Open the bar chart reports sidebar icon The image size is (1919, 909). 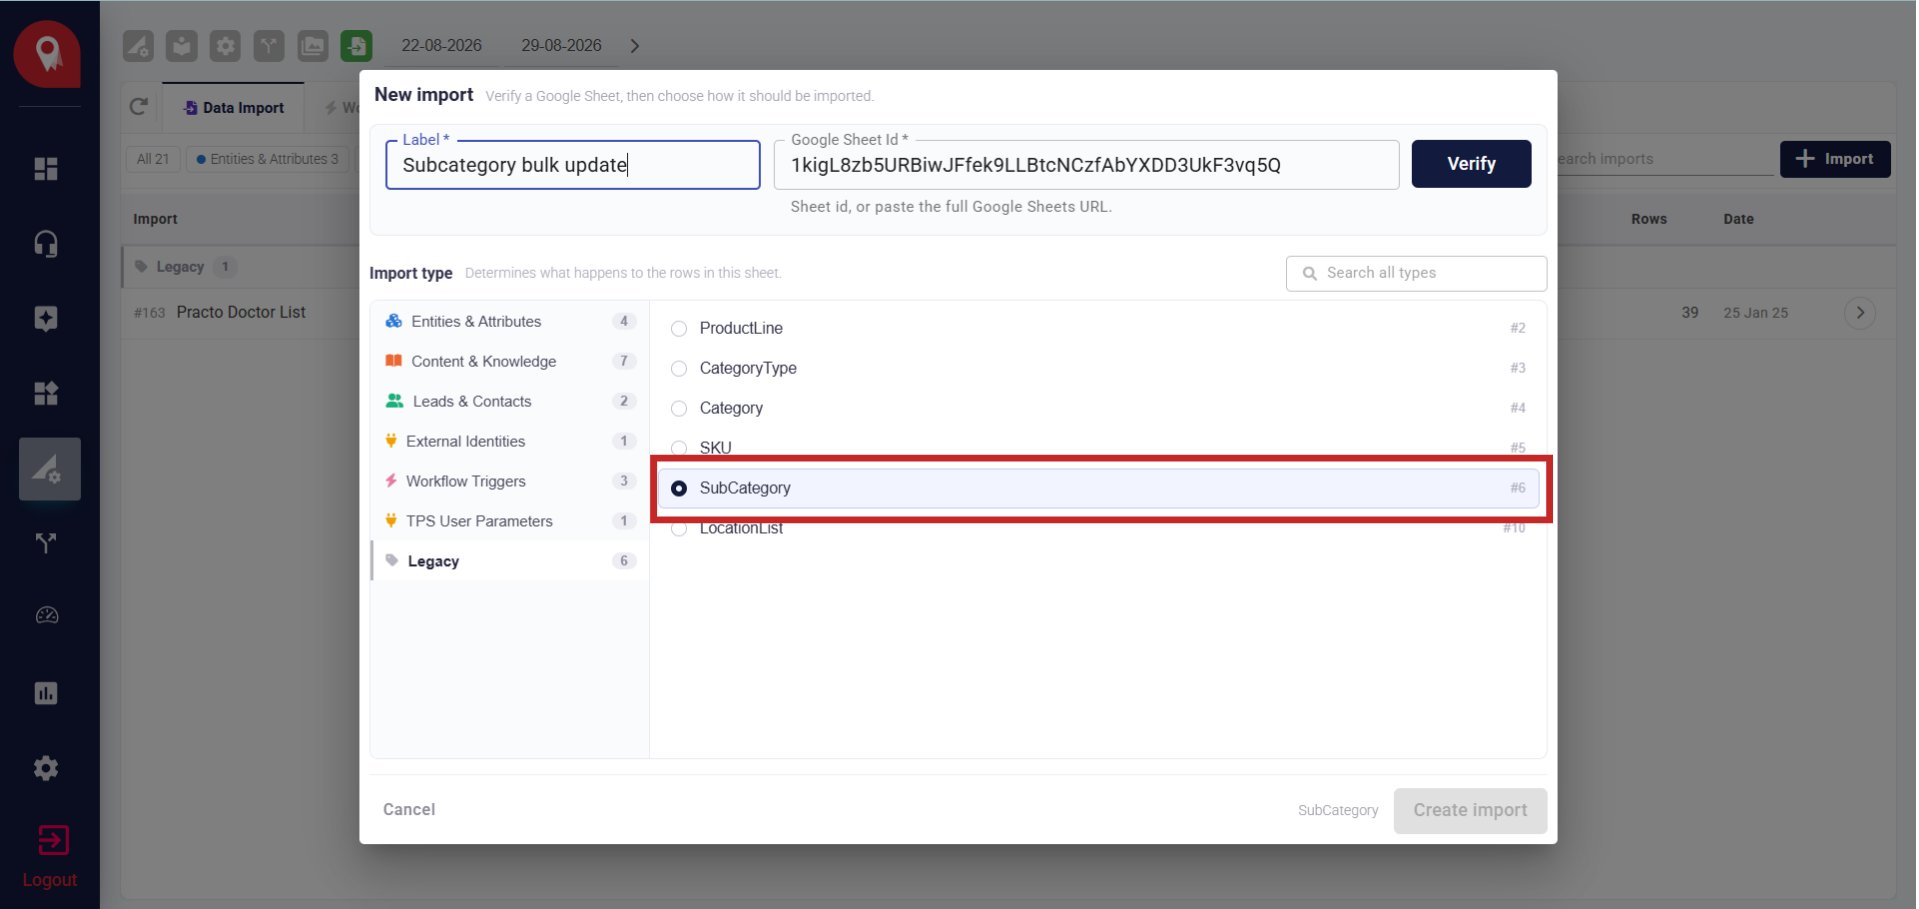46,693
